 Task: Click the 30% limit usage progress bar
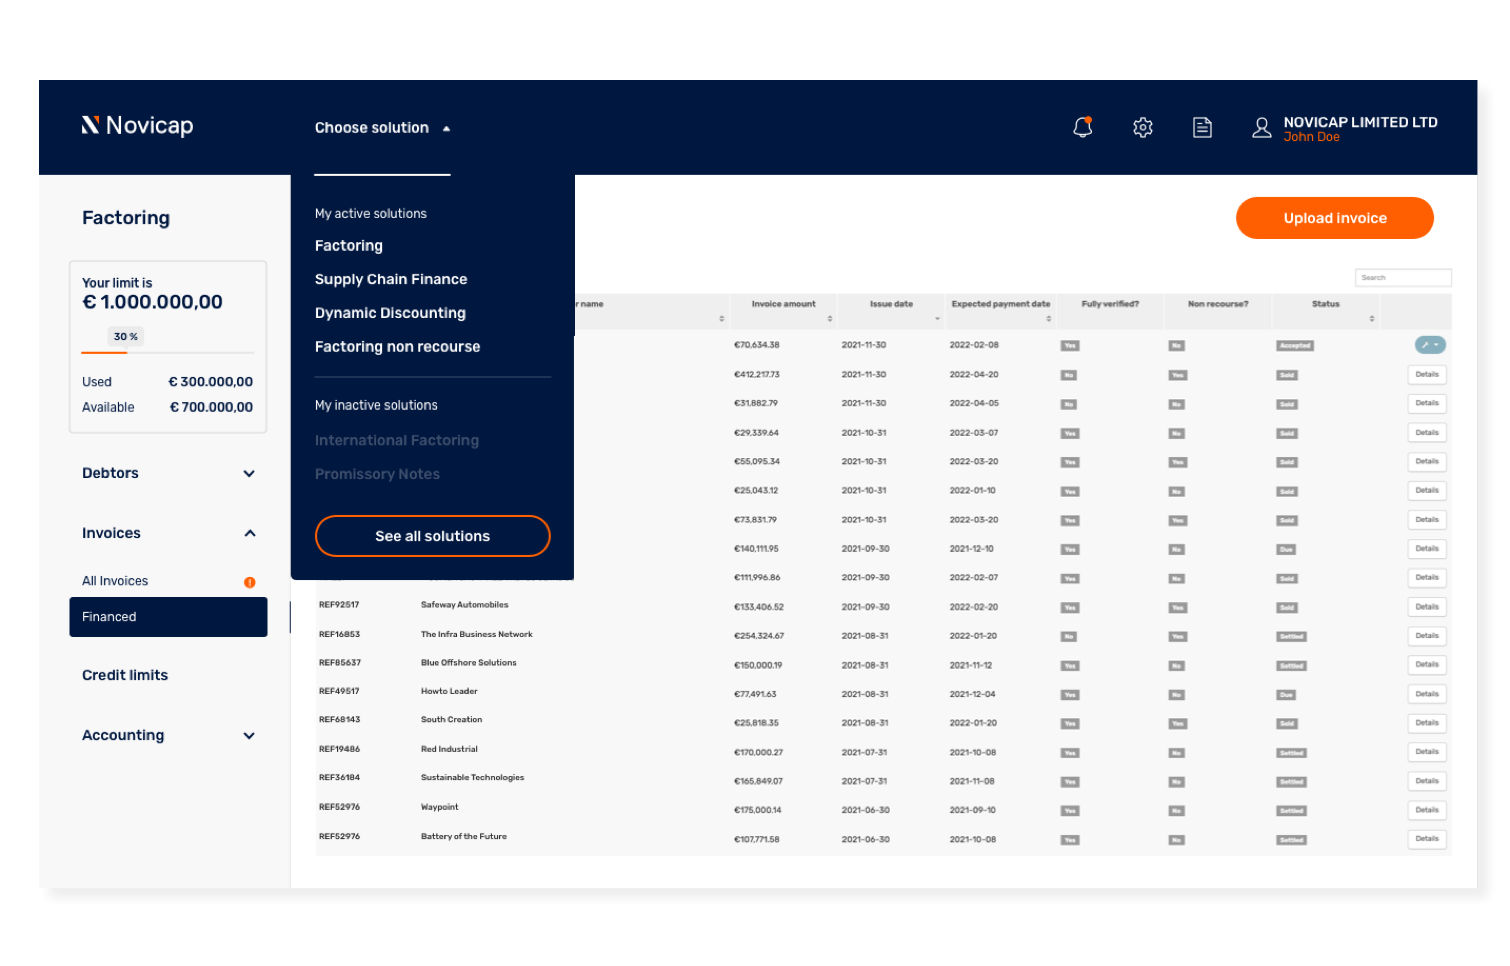(168, 352)
